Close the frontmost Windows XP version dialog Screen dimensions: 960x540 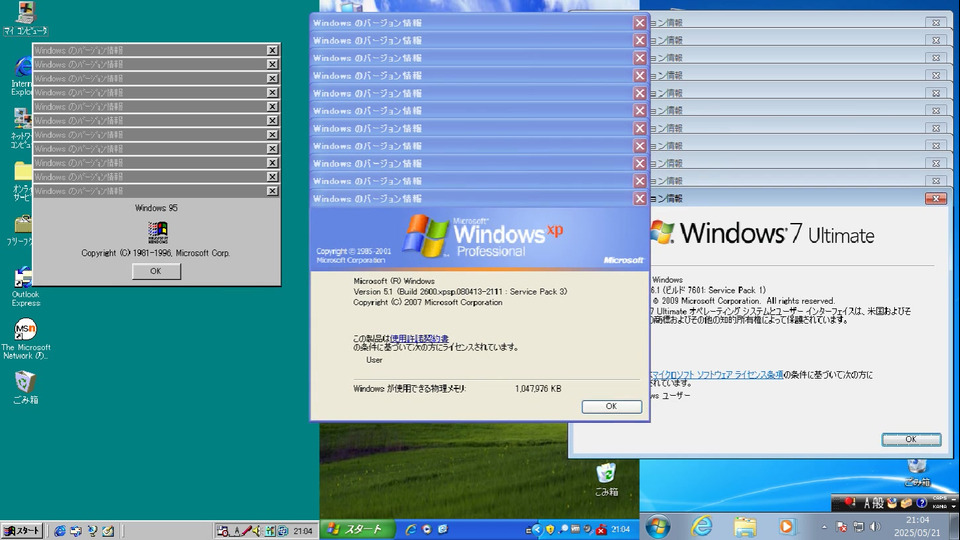click(640, 198)
